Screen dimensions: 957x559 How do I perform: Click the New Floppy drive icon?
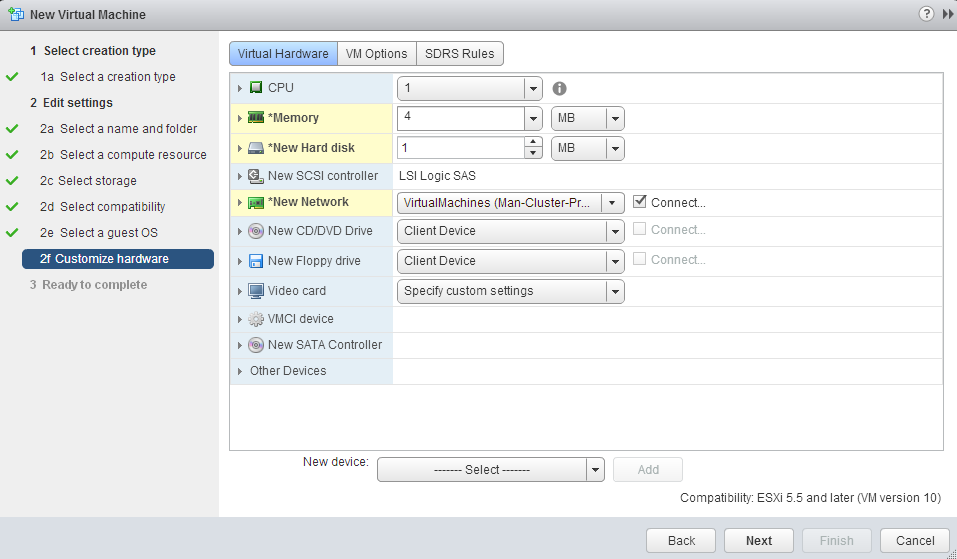(x=256, y=261)
